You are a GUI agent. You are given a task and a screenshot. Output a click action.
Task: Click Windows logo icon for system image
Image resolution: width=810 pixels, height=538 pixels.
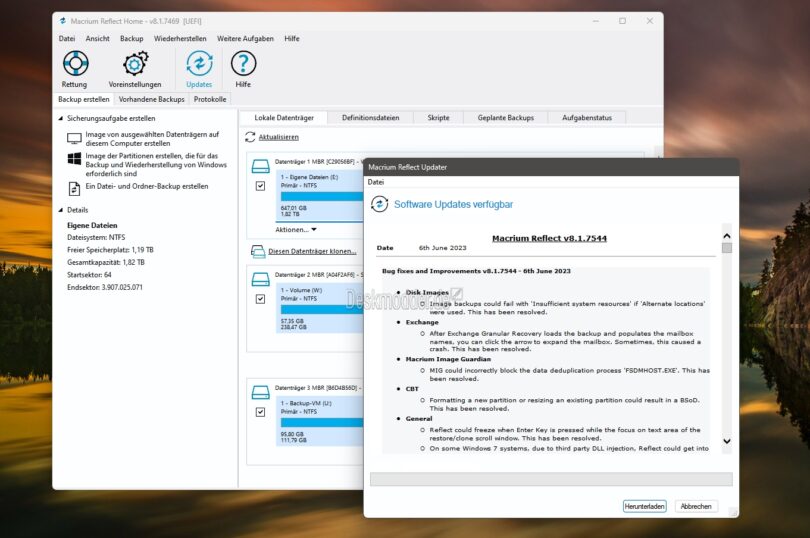click(x=74, y=159)
